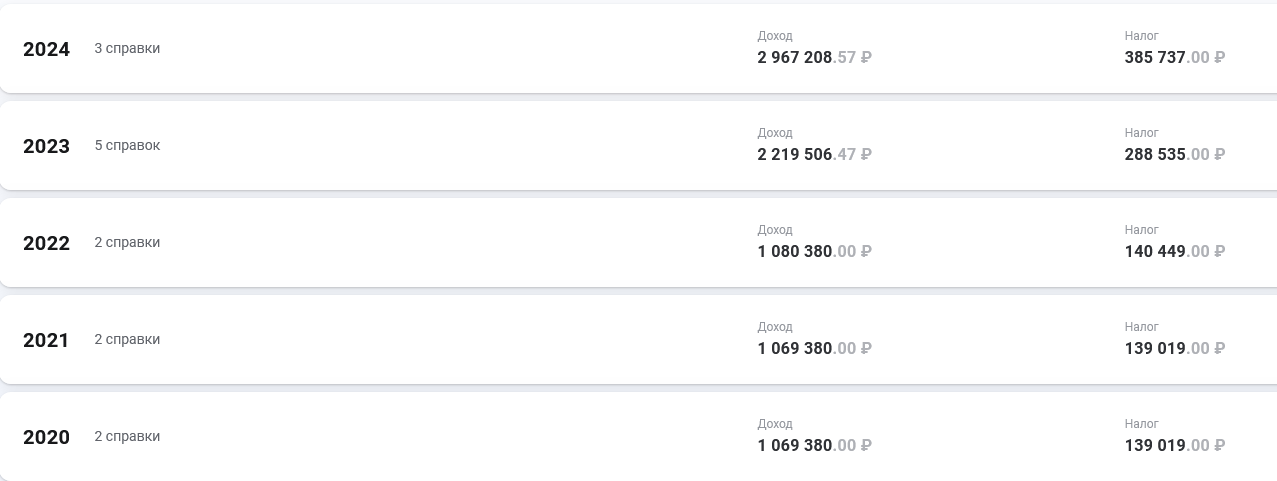
Task: Click the 2022 tax amount 140 449.00 ₽
Action: pos(1174,252)
